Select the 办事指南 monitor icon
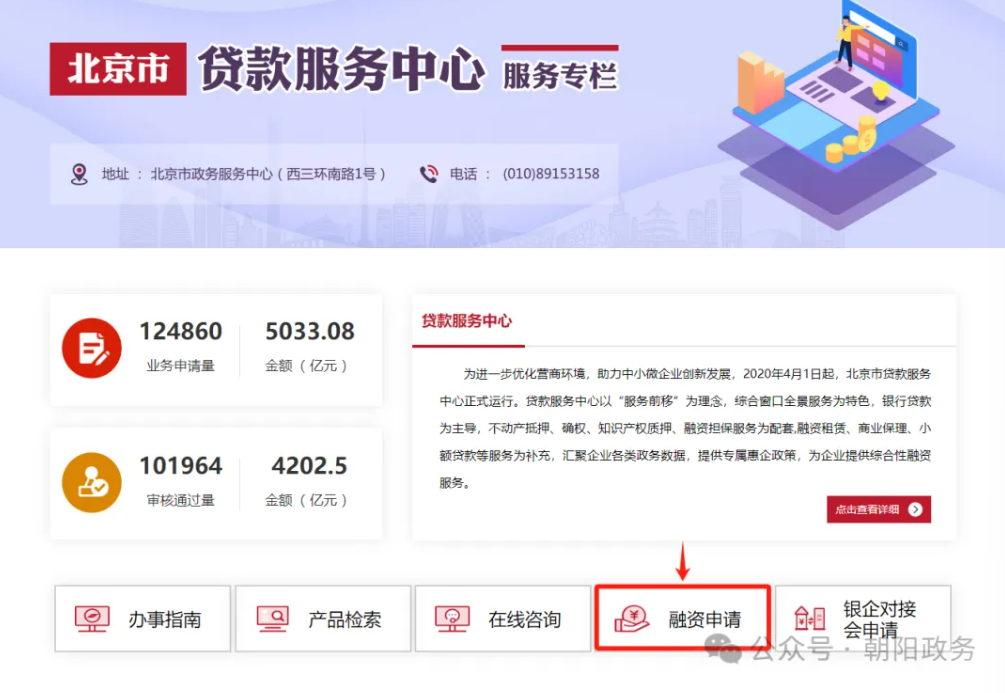1005x693 pixels. click(x=91, y=618)
